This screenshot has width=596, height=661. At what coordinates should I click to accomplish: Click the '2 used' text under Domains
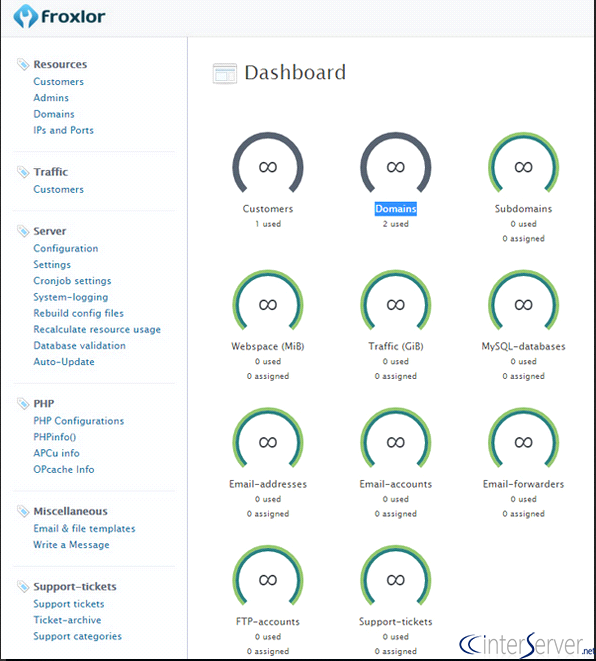click(x=396, y=224)
